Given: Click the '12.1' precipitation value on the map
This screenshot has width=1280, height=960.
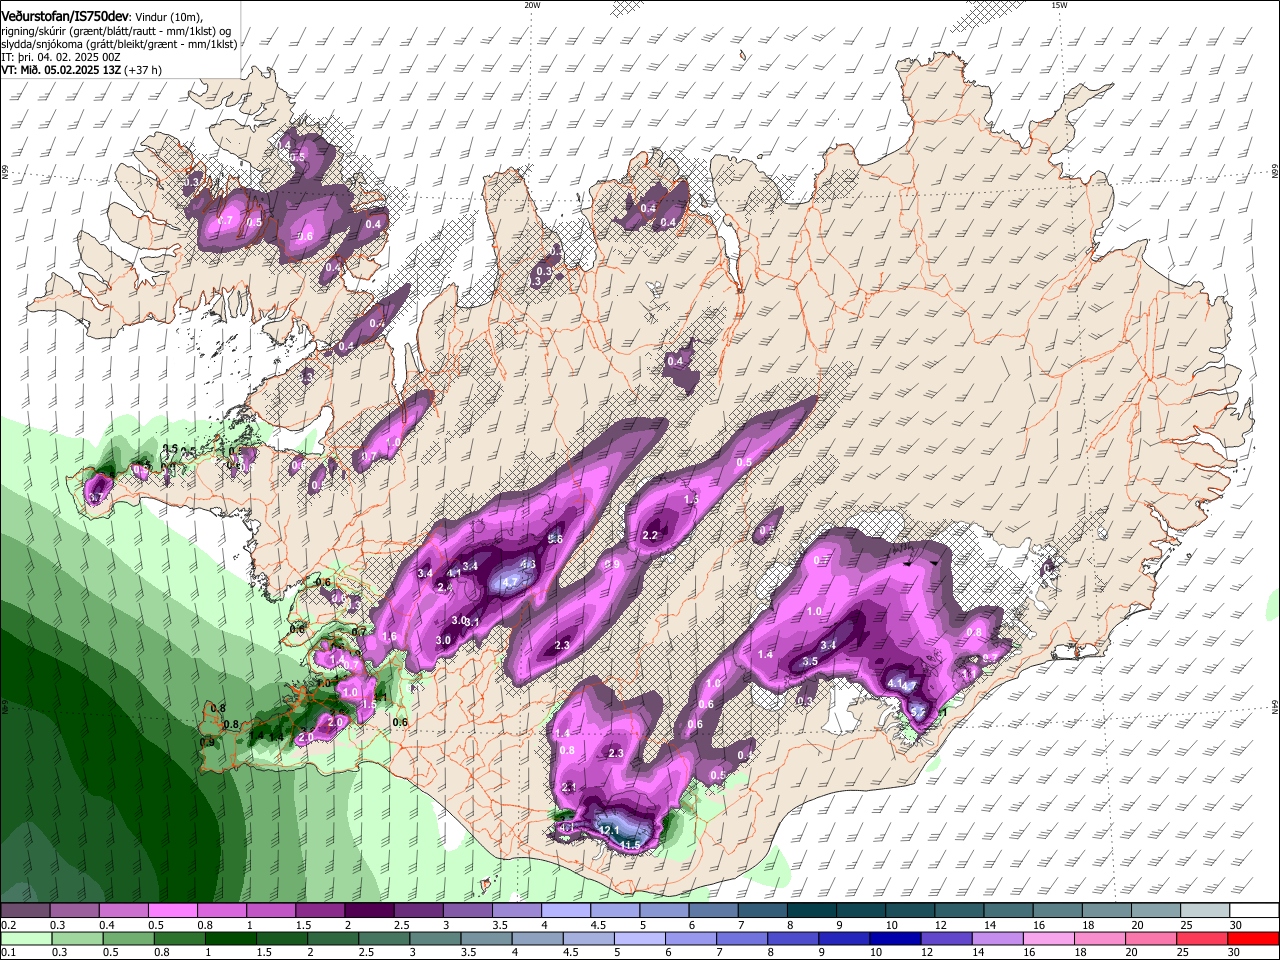Looking at the screenshot, I should (609, 830).
